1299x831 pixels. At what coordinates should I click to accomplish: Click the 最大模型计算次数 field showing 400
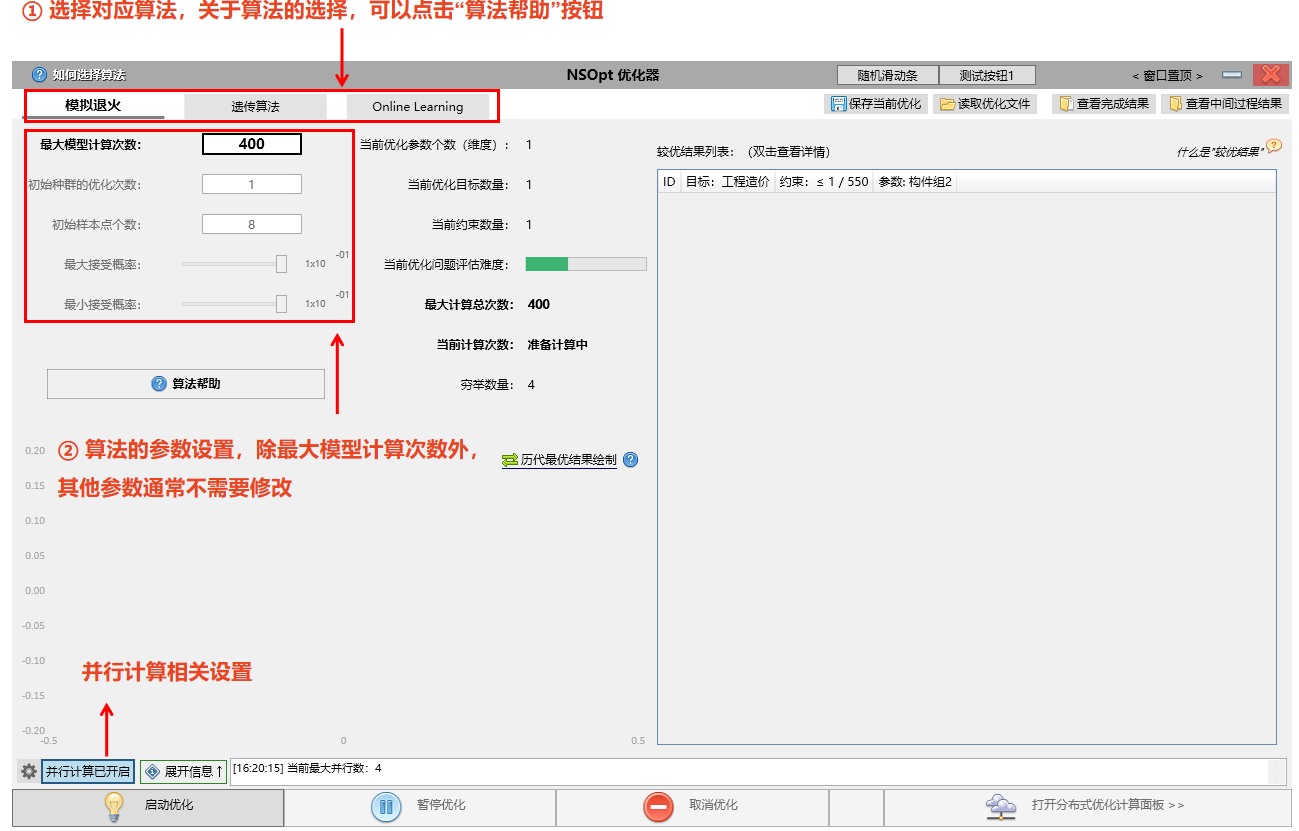tap(252, 144)
